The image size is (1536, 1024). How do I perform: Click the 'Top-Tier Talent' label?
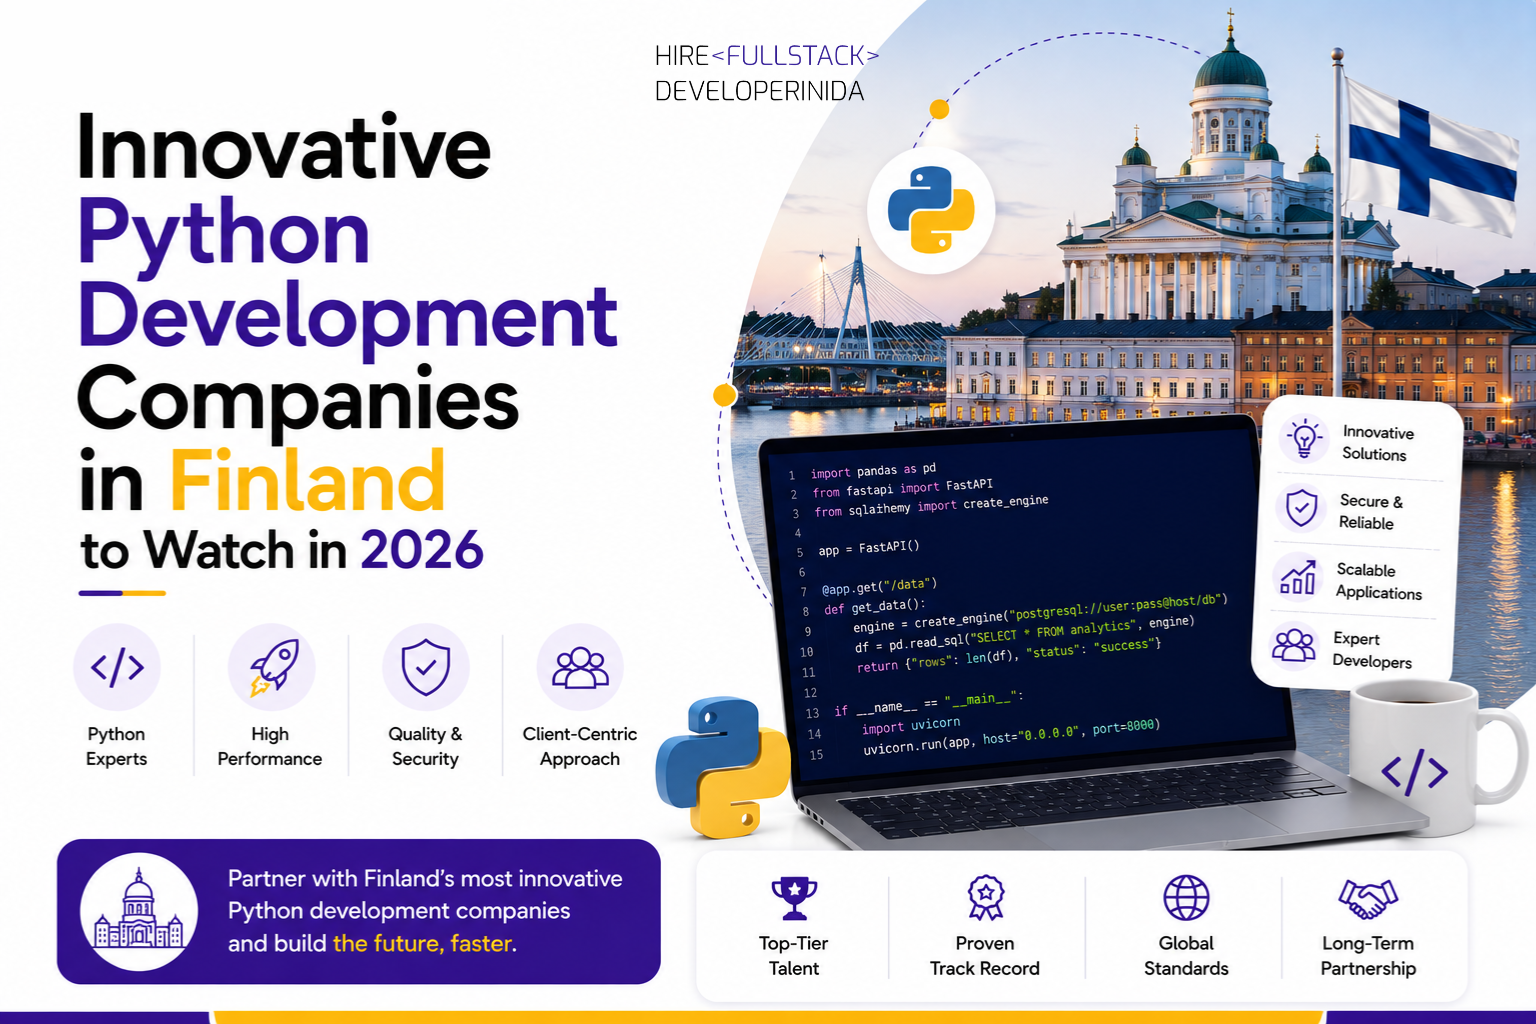point(794,956)
